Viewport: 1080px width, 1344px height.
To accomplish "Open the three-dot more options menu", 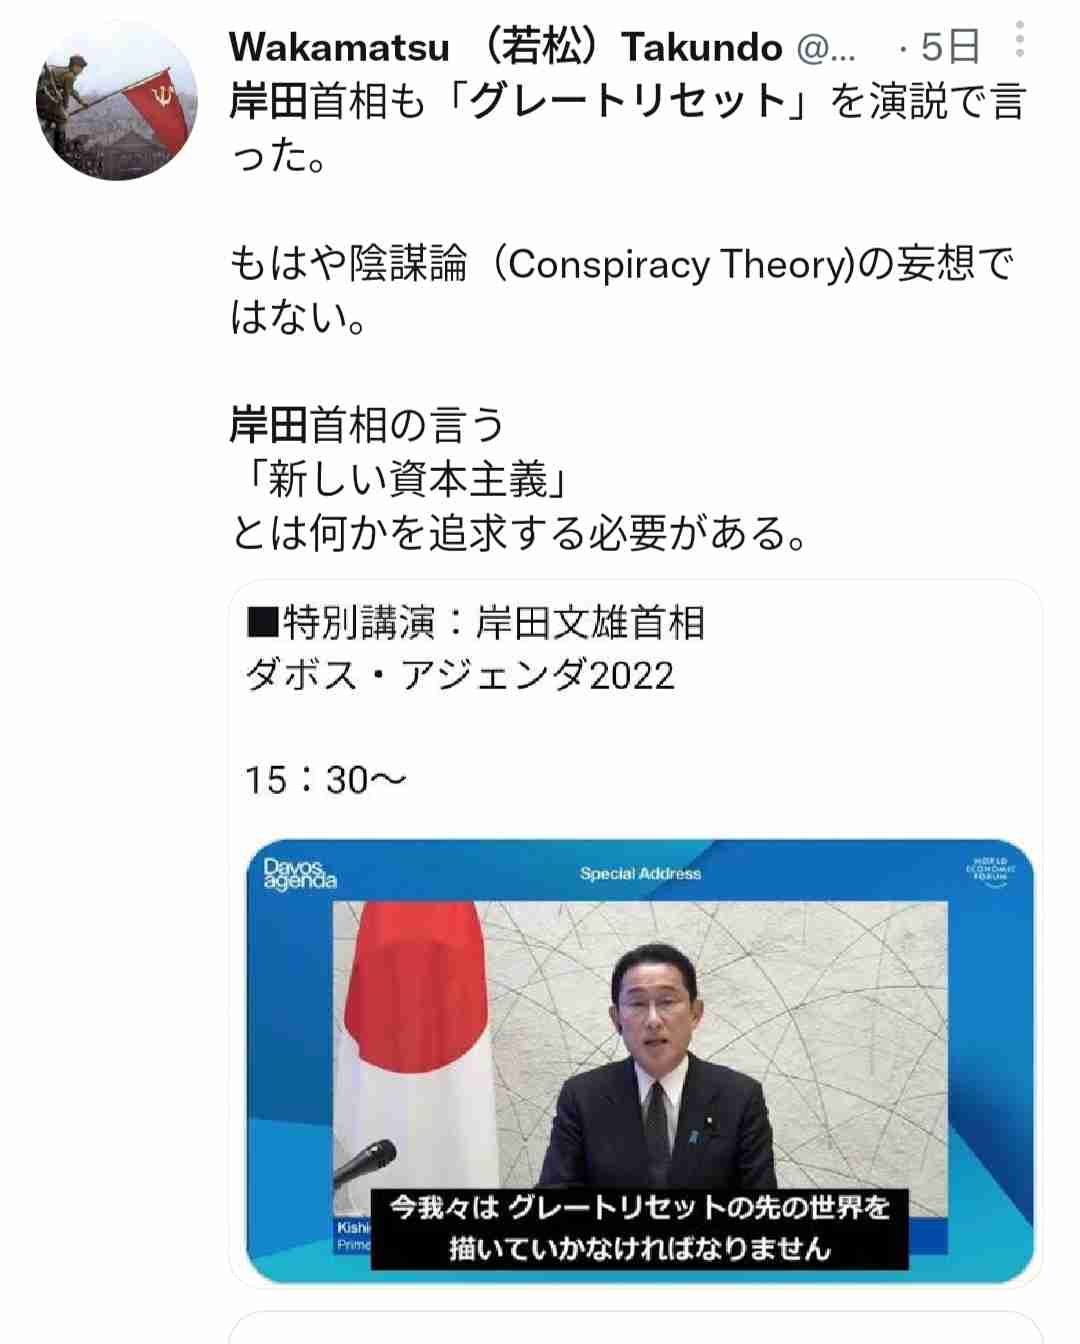I will (1019, 39).
